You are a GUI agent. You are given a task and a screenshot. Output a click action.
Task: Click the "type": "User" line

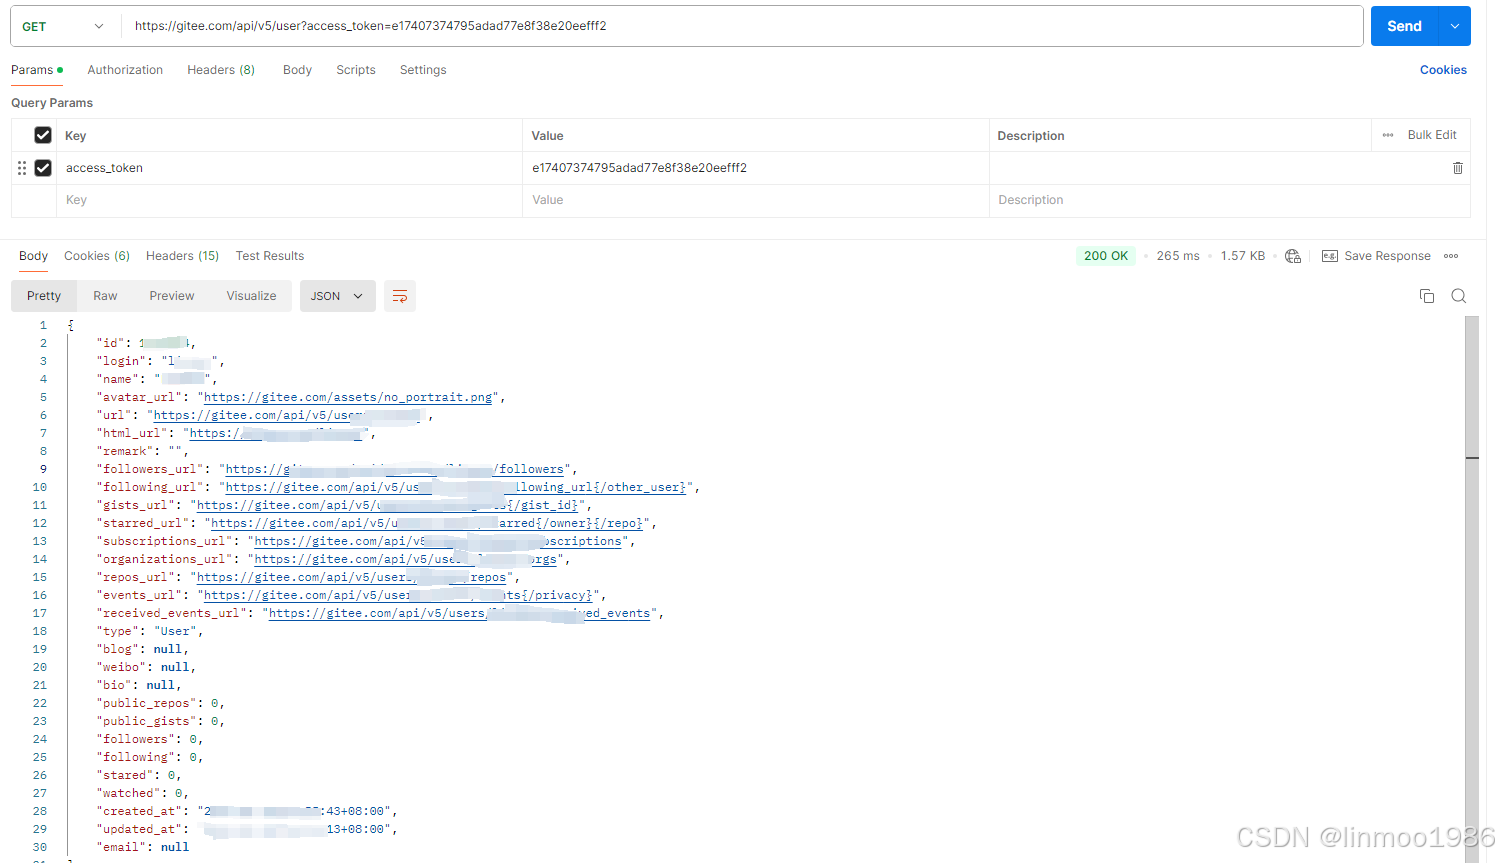150,631
